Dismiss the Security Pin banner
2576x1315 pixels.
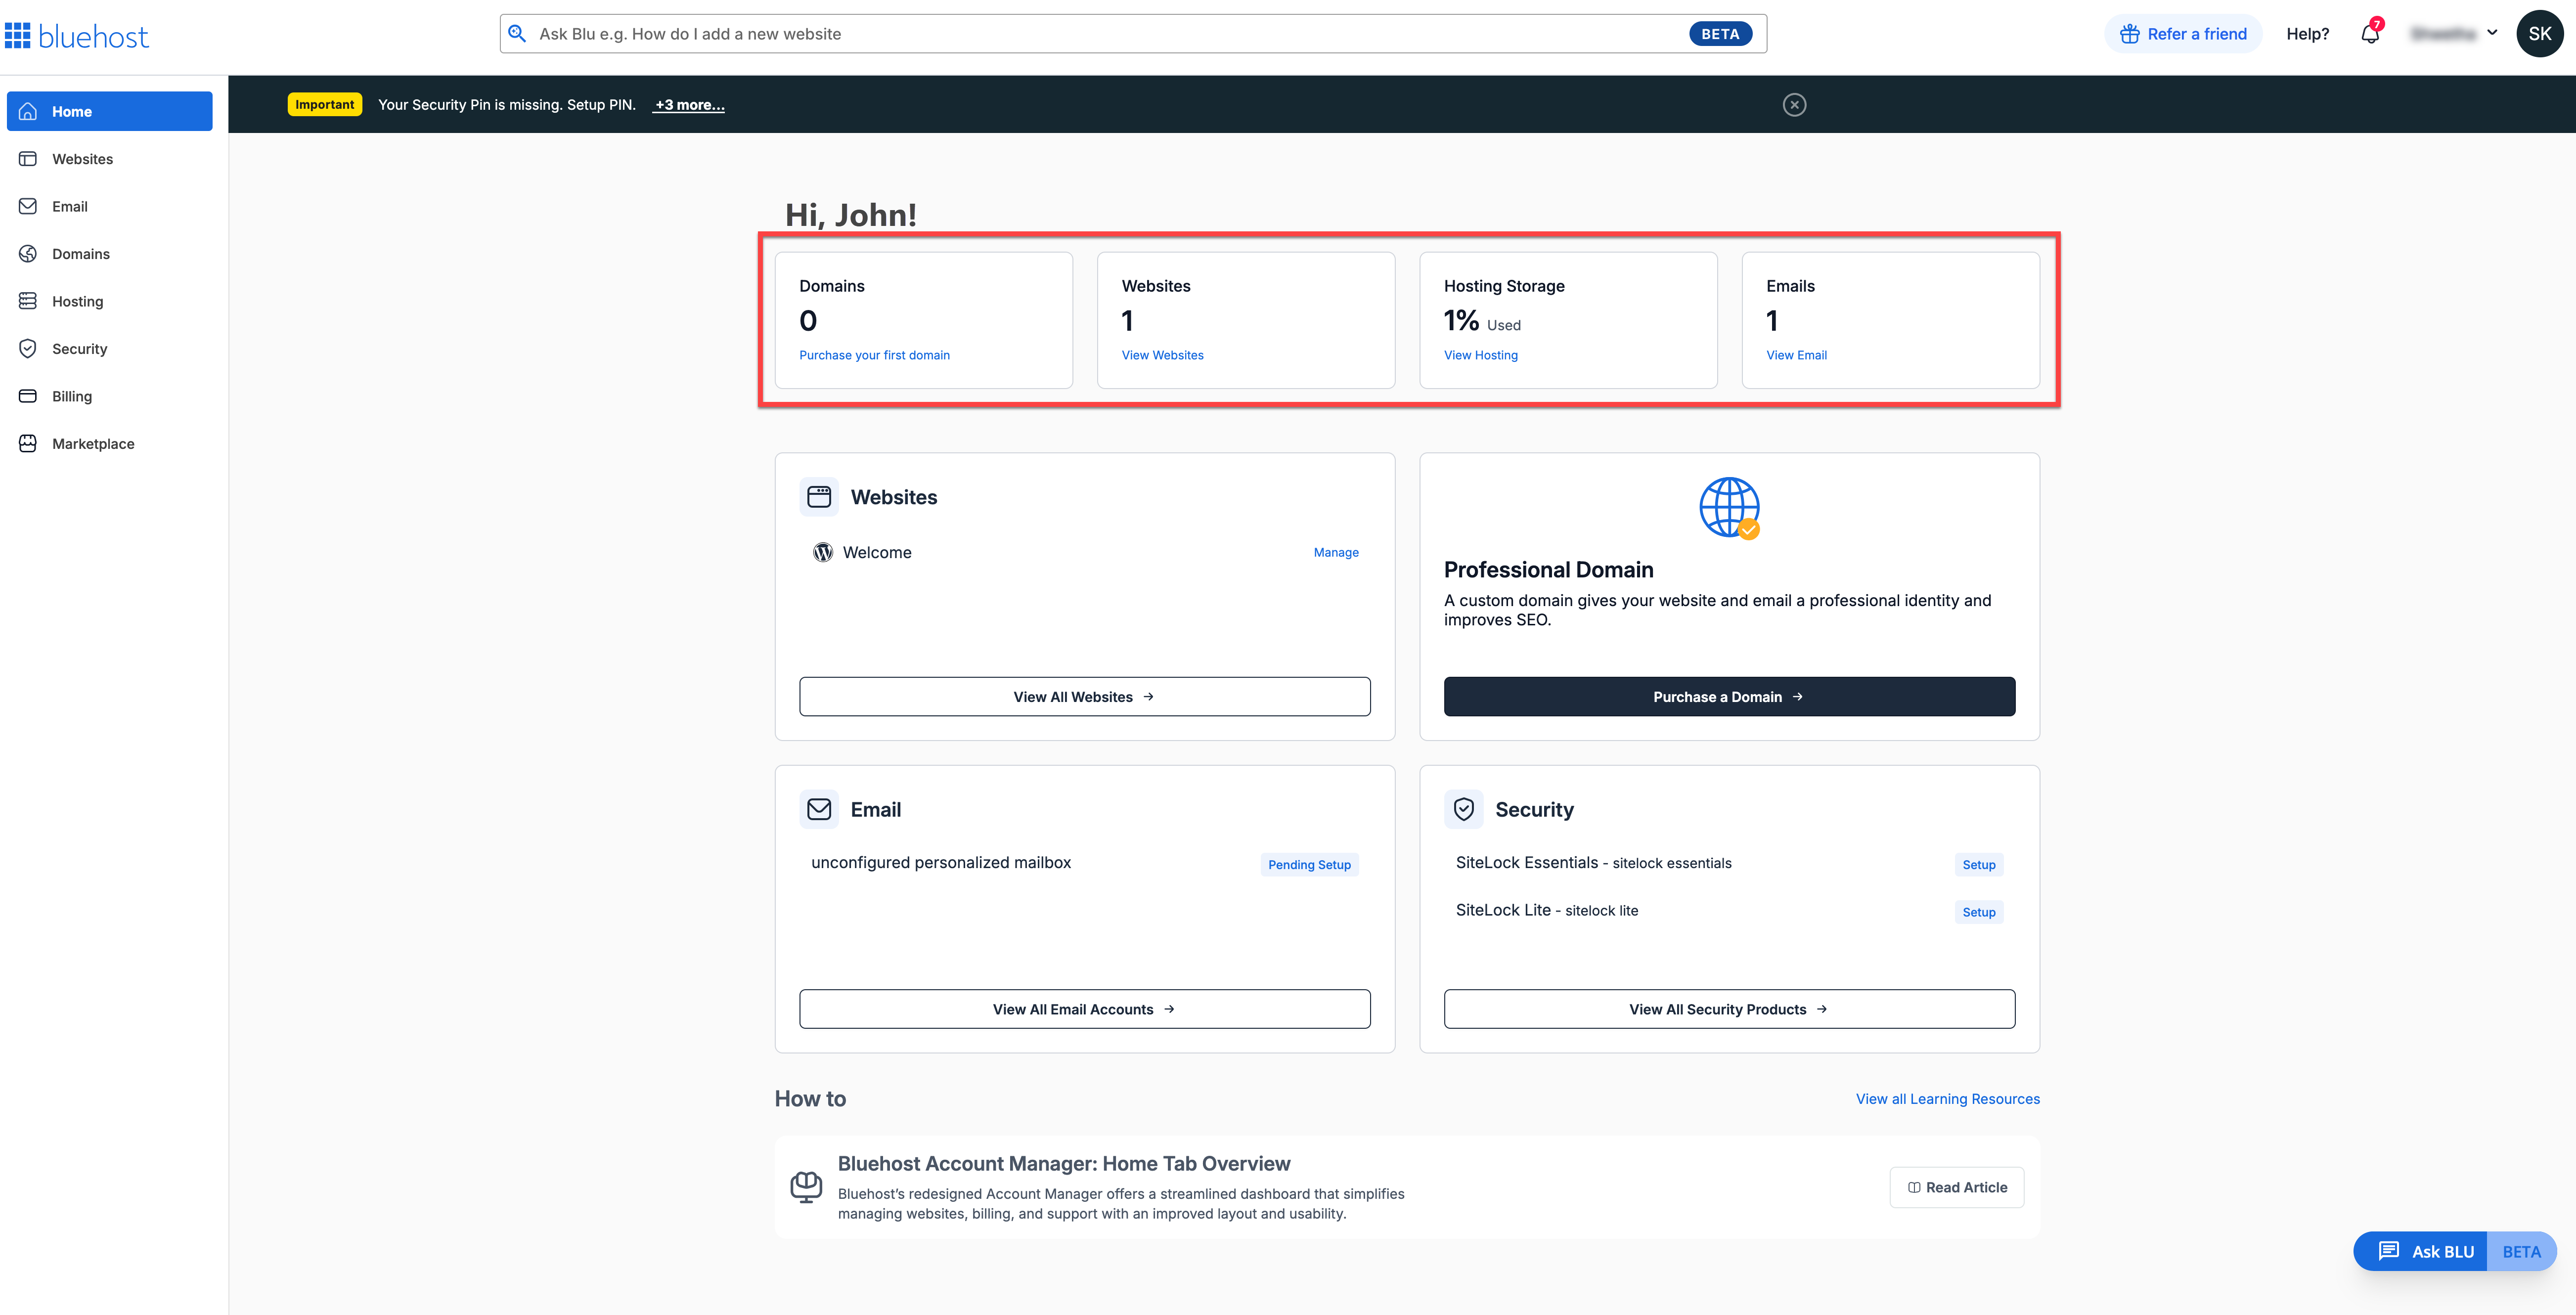(x=1794, y=104)
